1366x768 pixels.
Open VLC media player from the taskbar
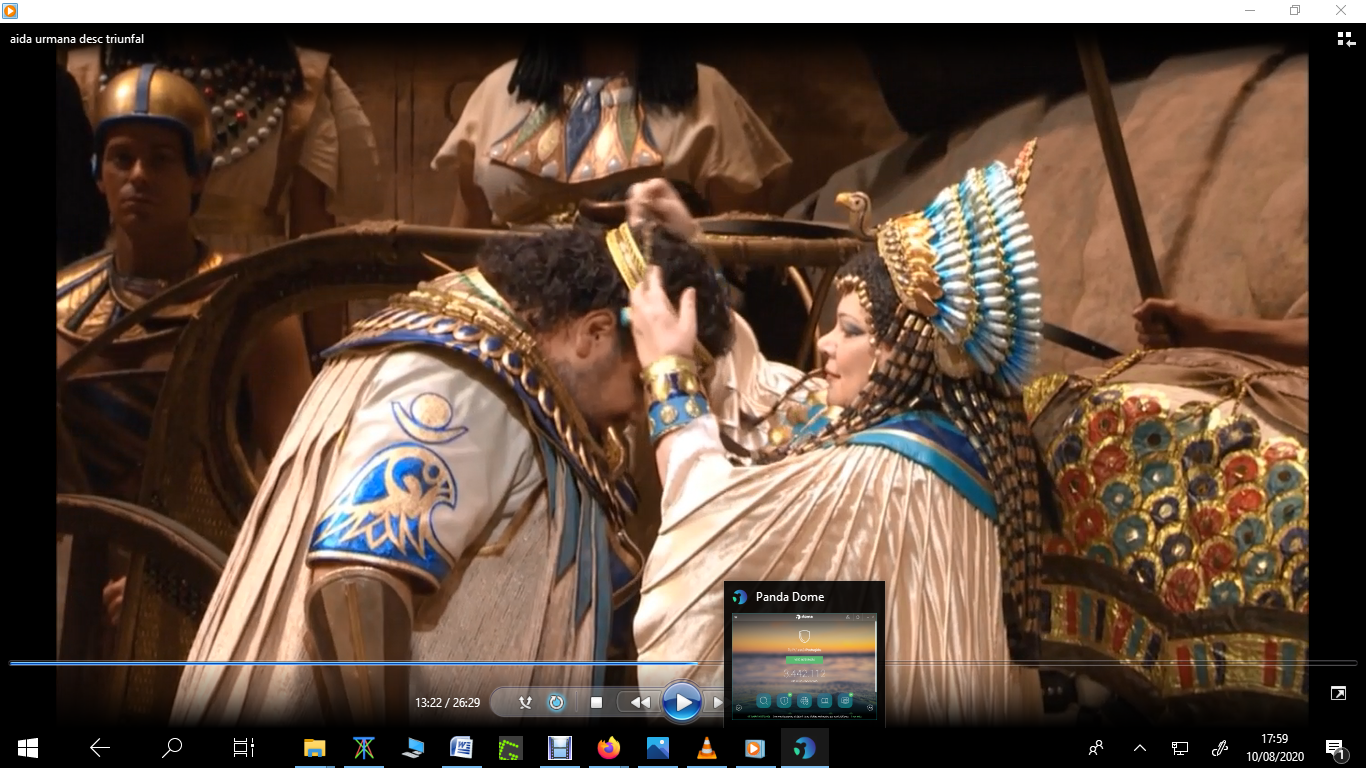tap(706, 747)
